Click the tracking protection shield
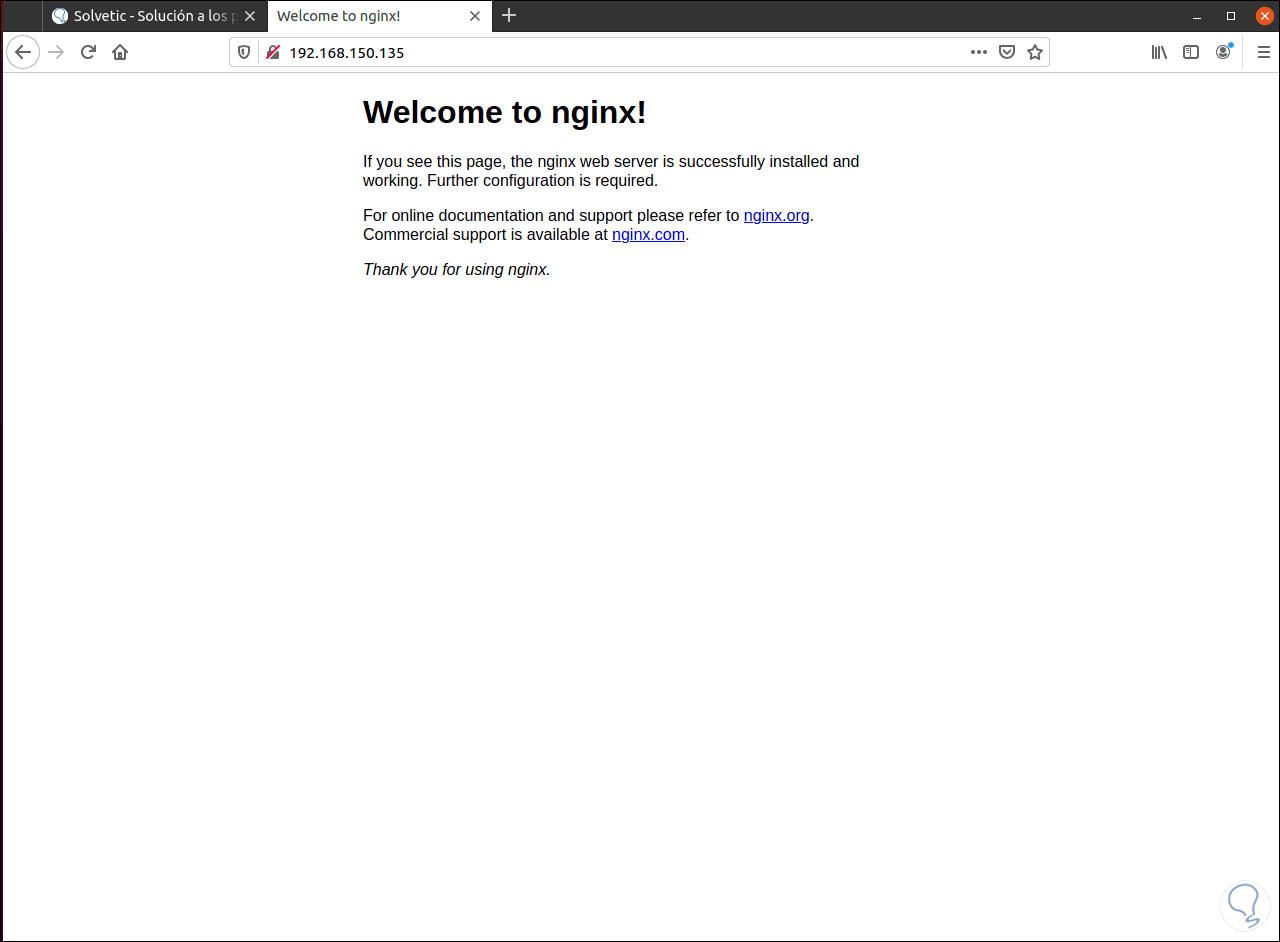The image size is (1280, 942). (x=244, y=52)
